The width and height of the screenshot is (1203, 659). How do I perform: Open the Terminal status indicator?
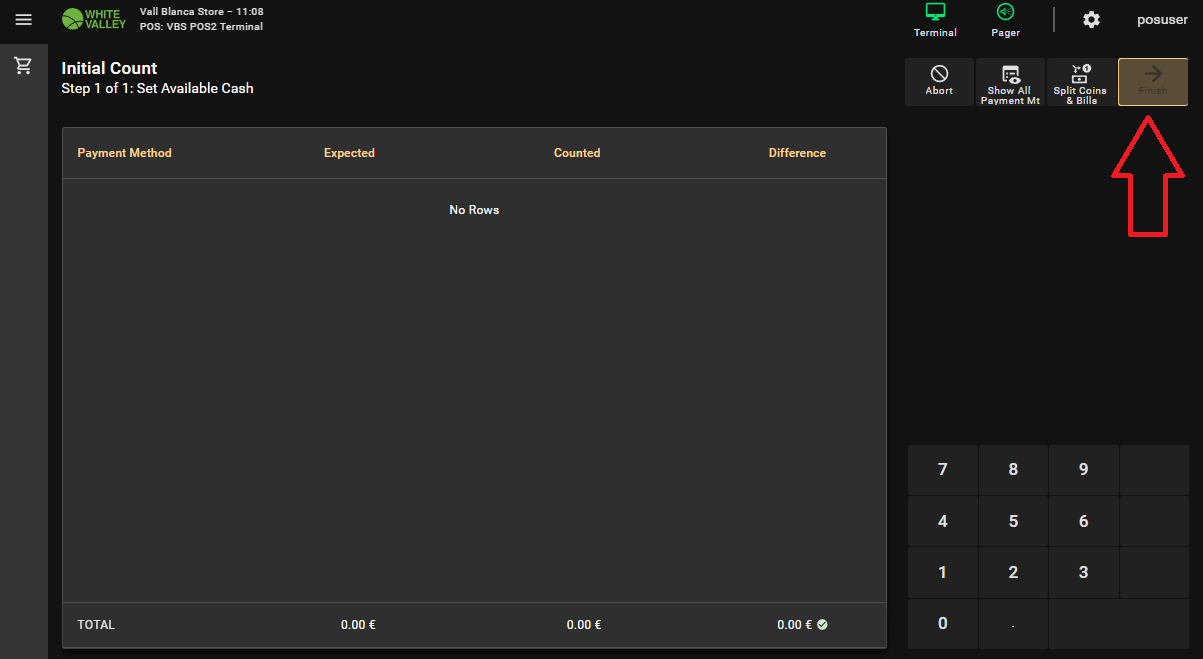click(x=935, y=21)
